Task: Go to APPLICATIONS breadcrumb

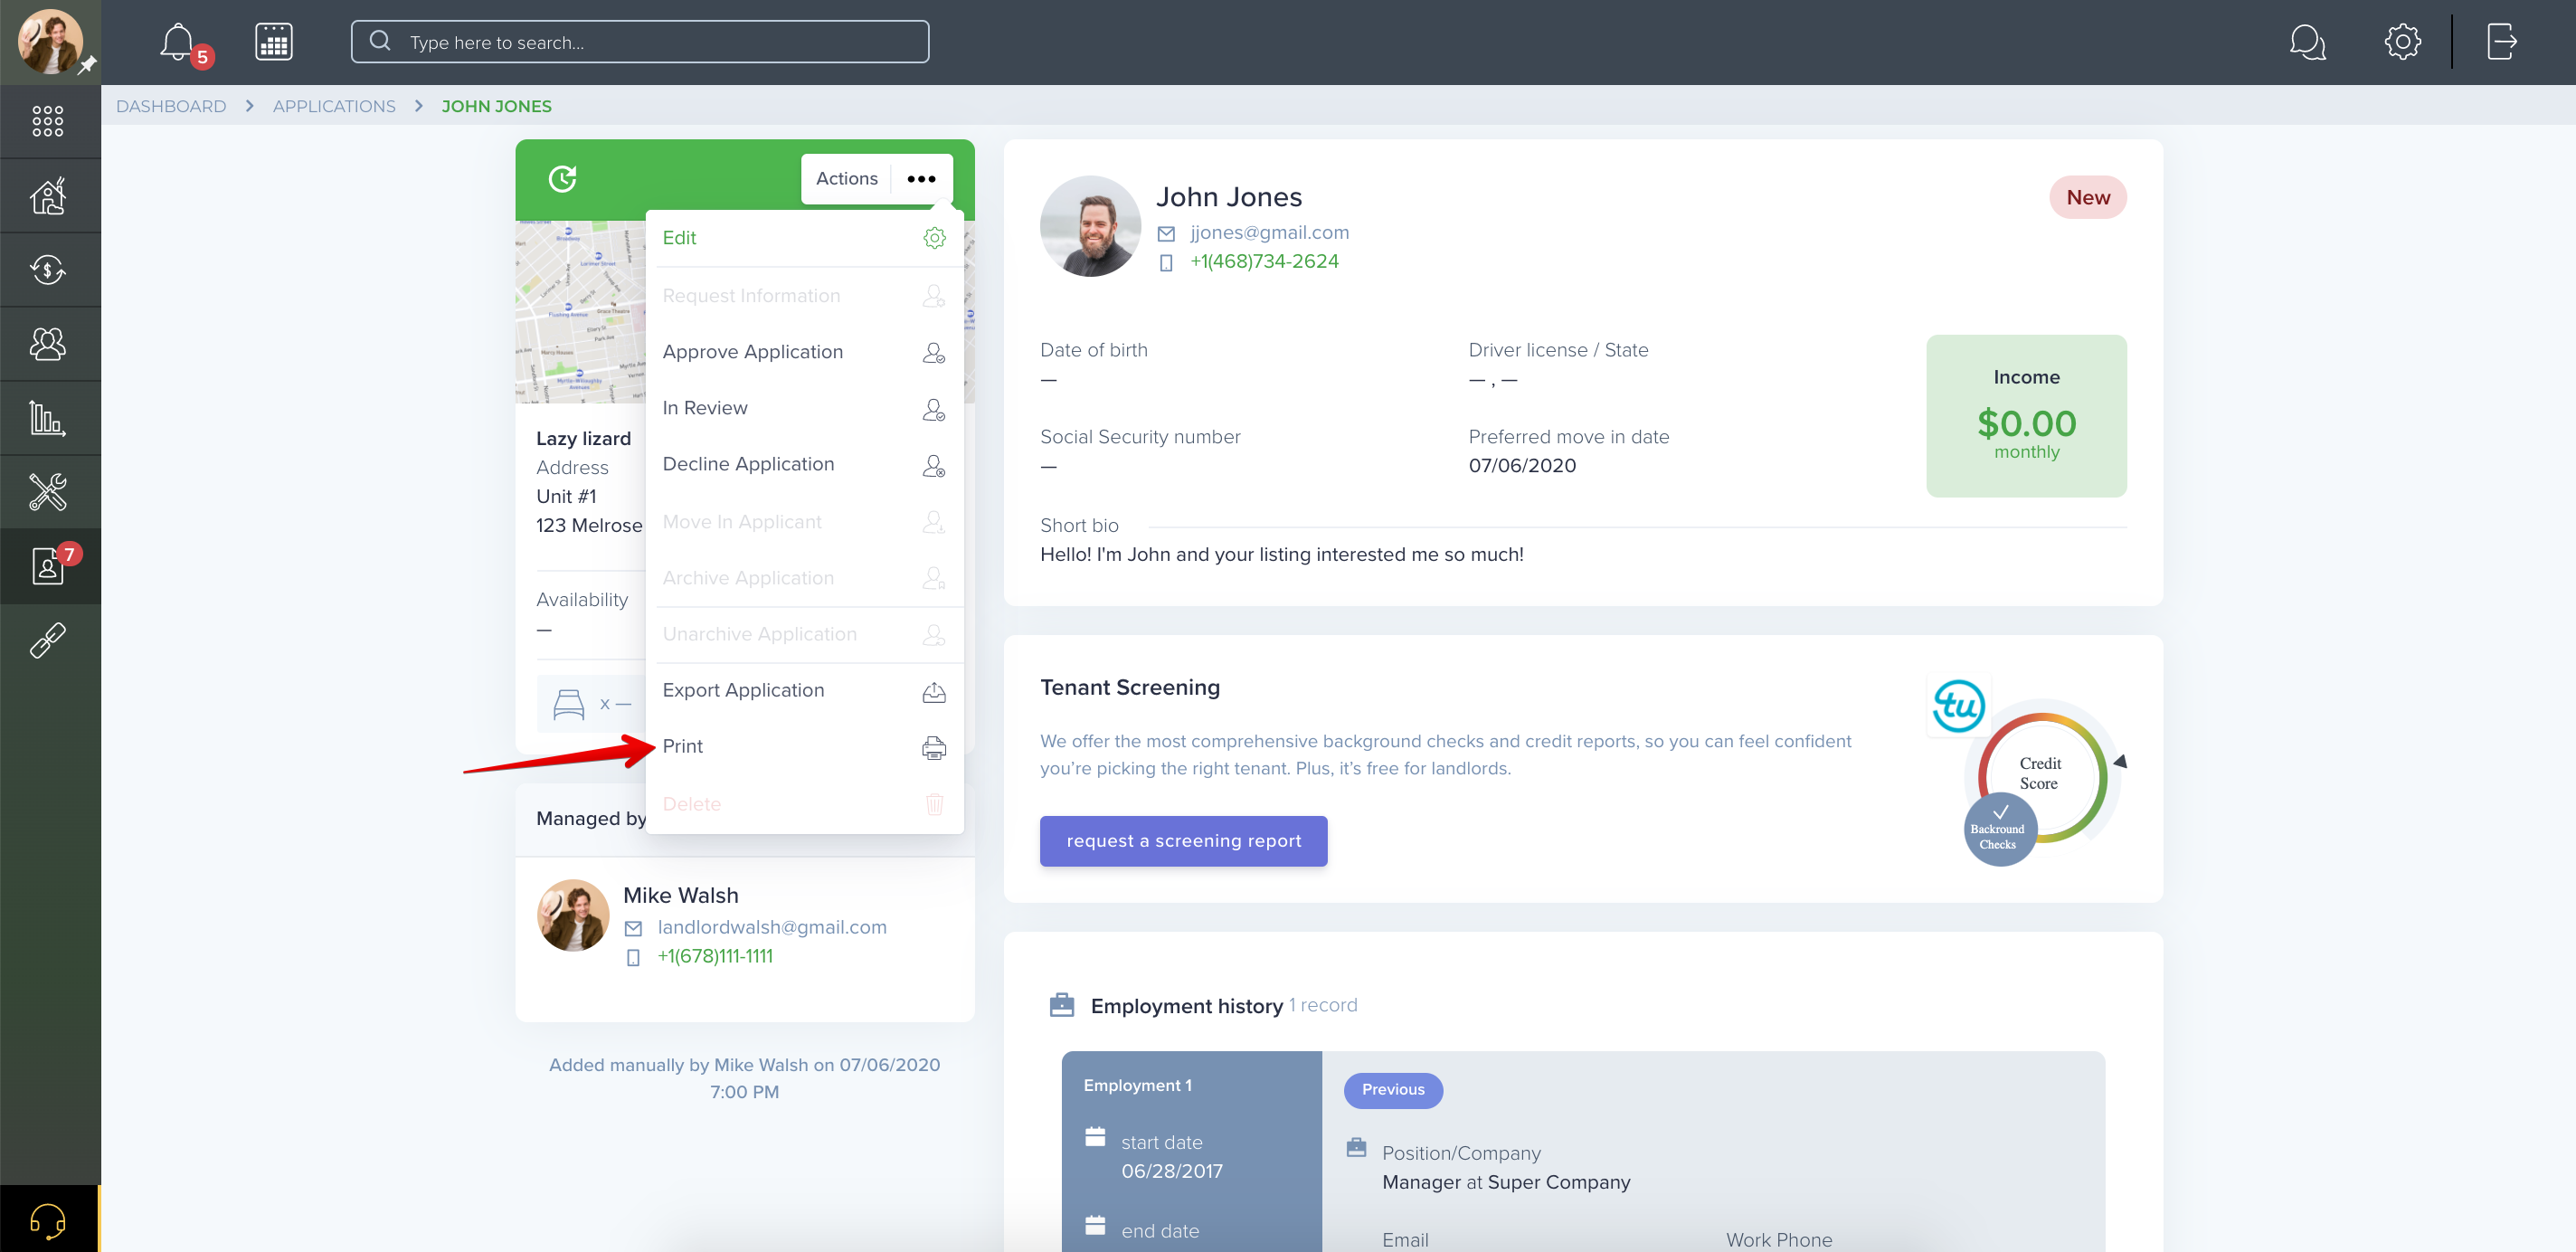Action: coord(334,106)
